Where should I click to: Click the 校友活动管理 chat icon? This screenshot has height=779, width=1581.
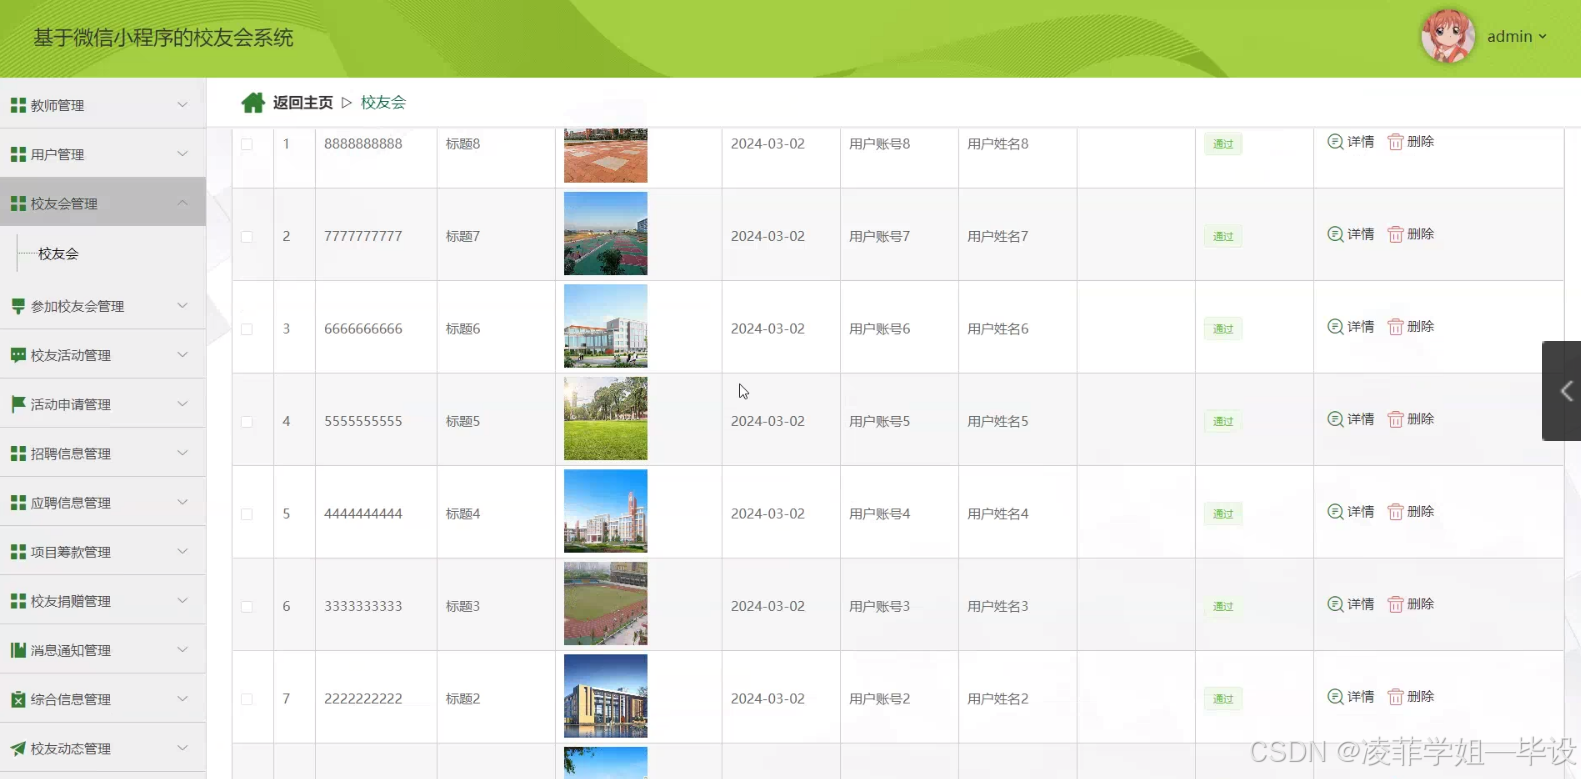tap(18, 355)
